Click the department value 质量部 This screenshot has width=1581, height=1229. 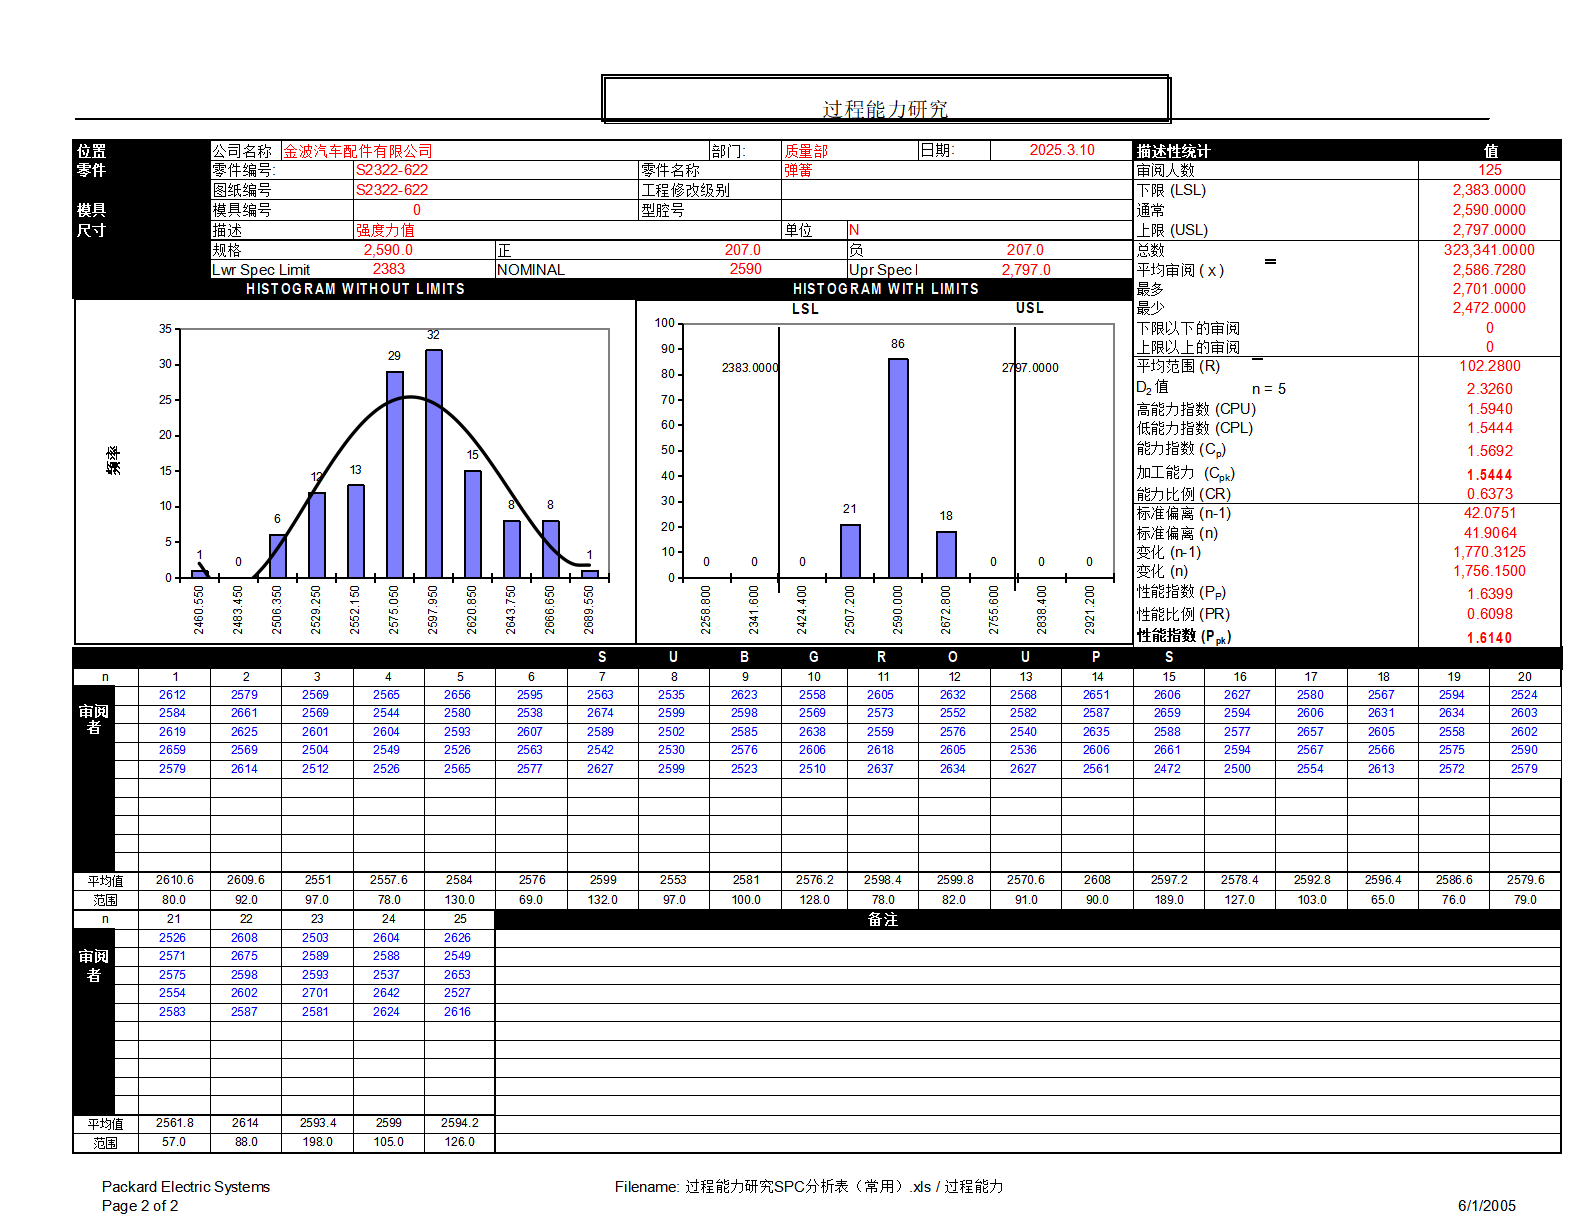(x=806, y=151)
